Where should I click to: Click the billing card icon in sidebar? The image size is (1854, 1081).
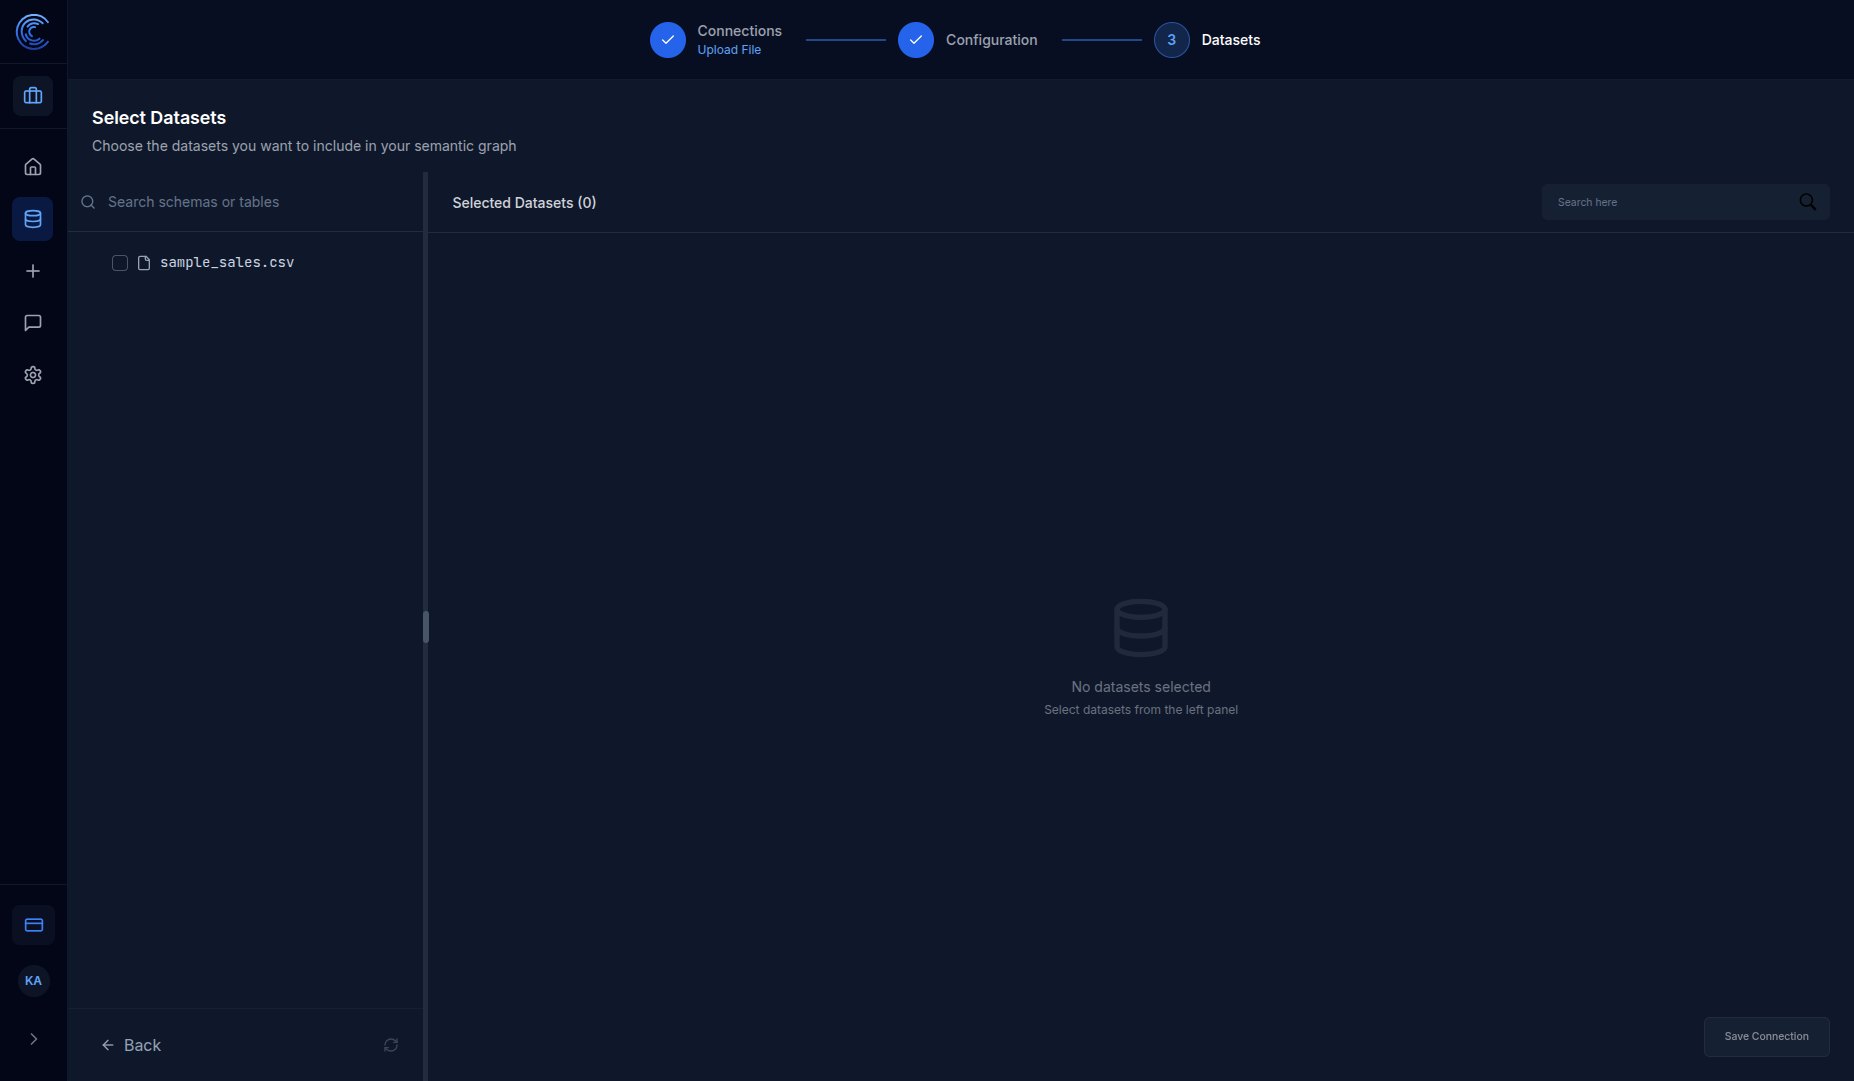coord(33,925)
